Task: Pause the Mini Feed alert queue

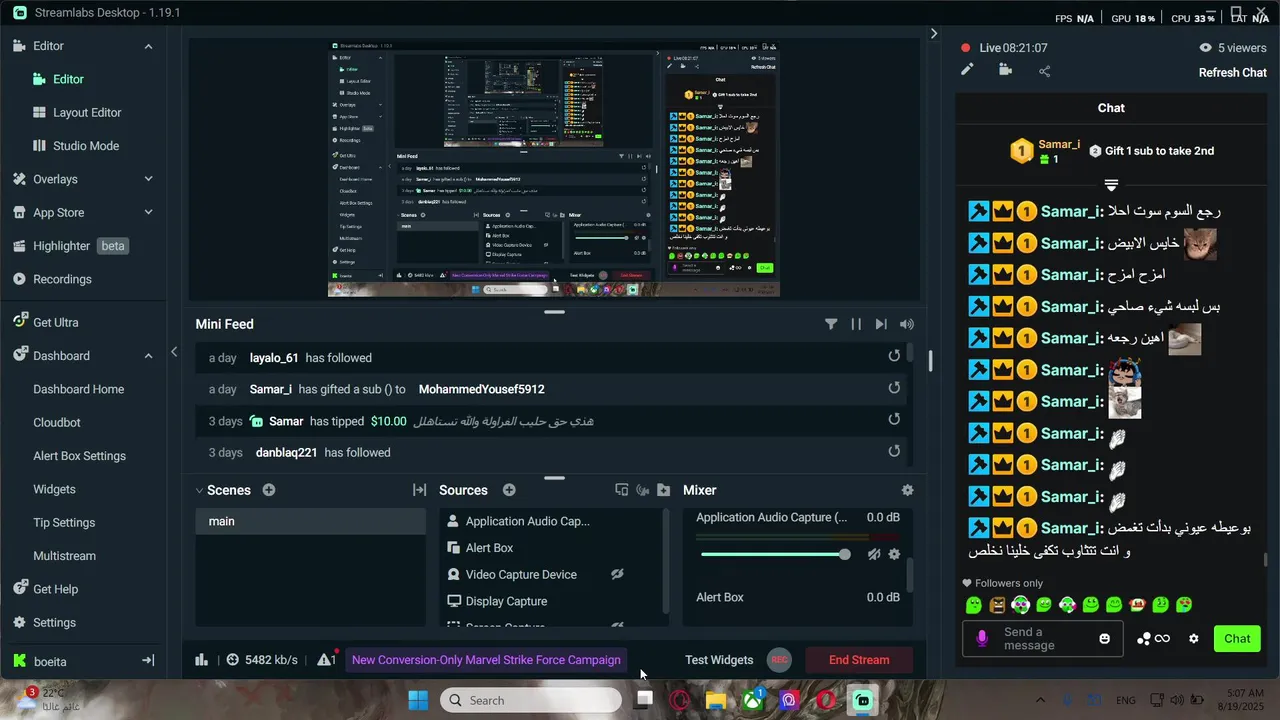Action: click(856, 324)
